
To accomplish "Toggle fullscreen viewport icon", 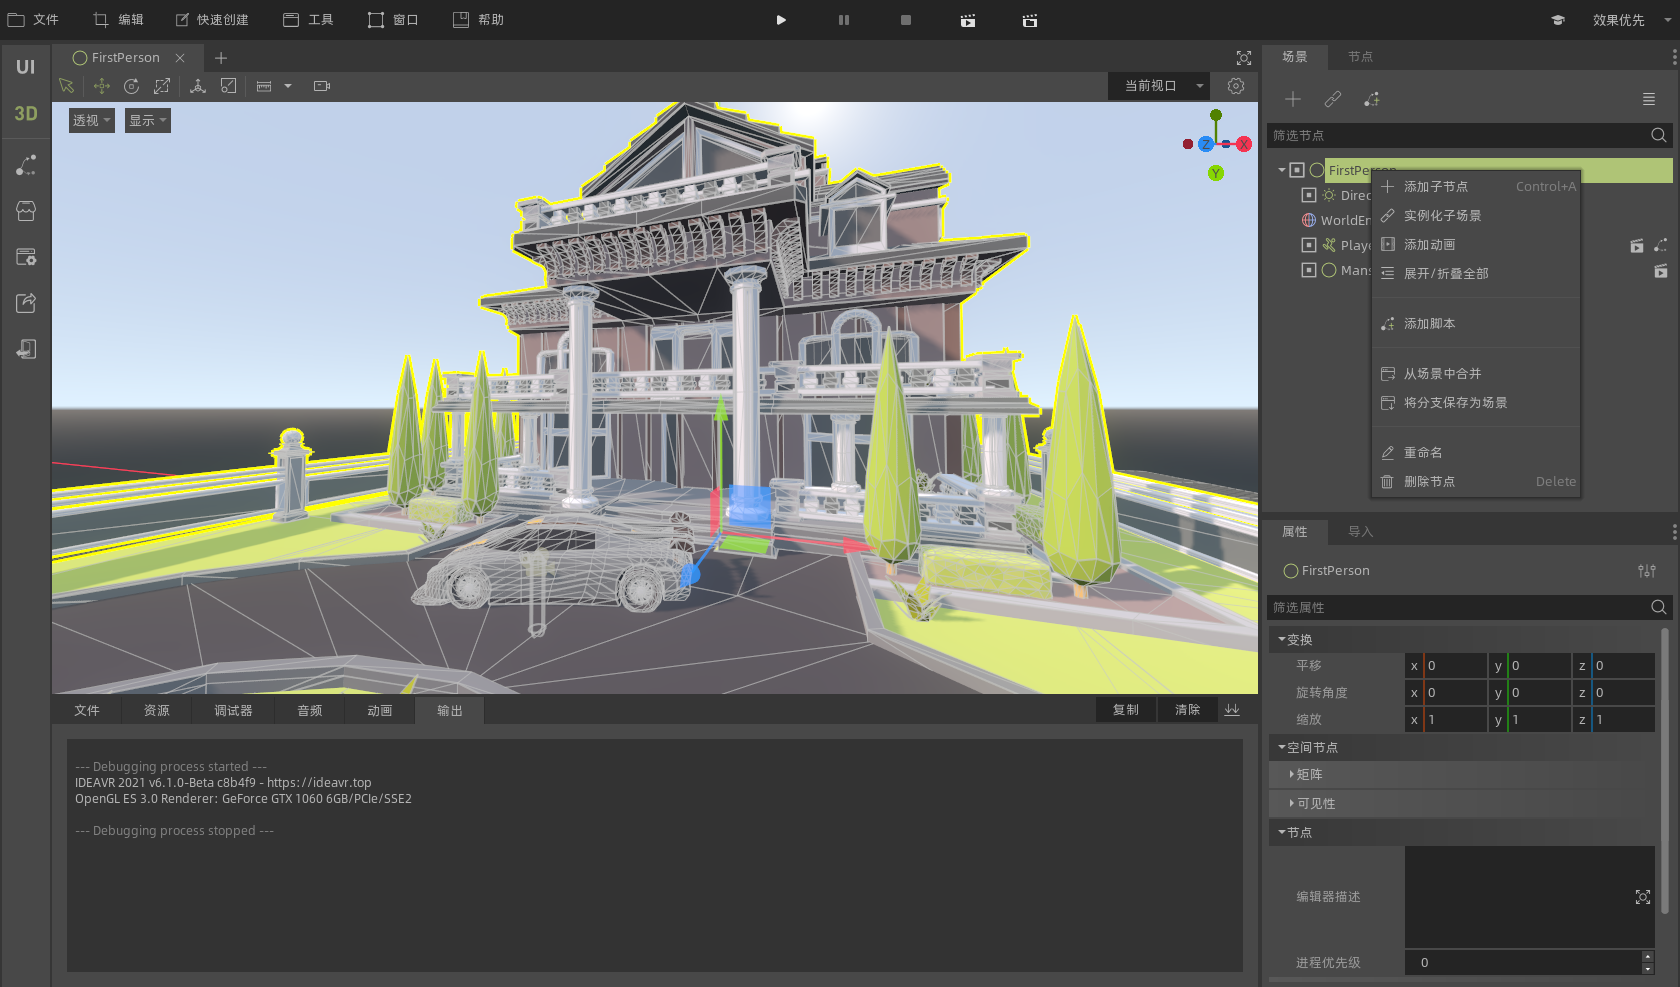I will point(1244,58).
